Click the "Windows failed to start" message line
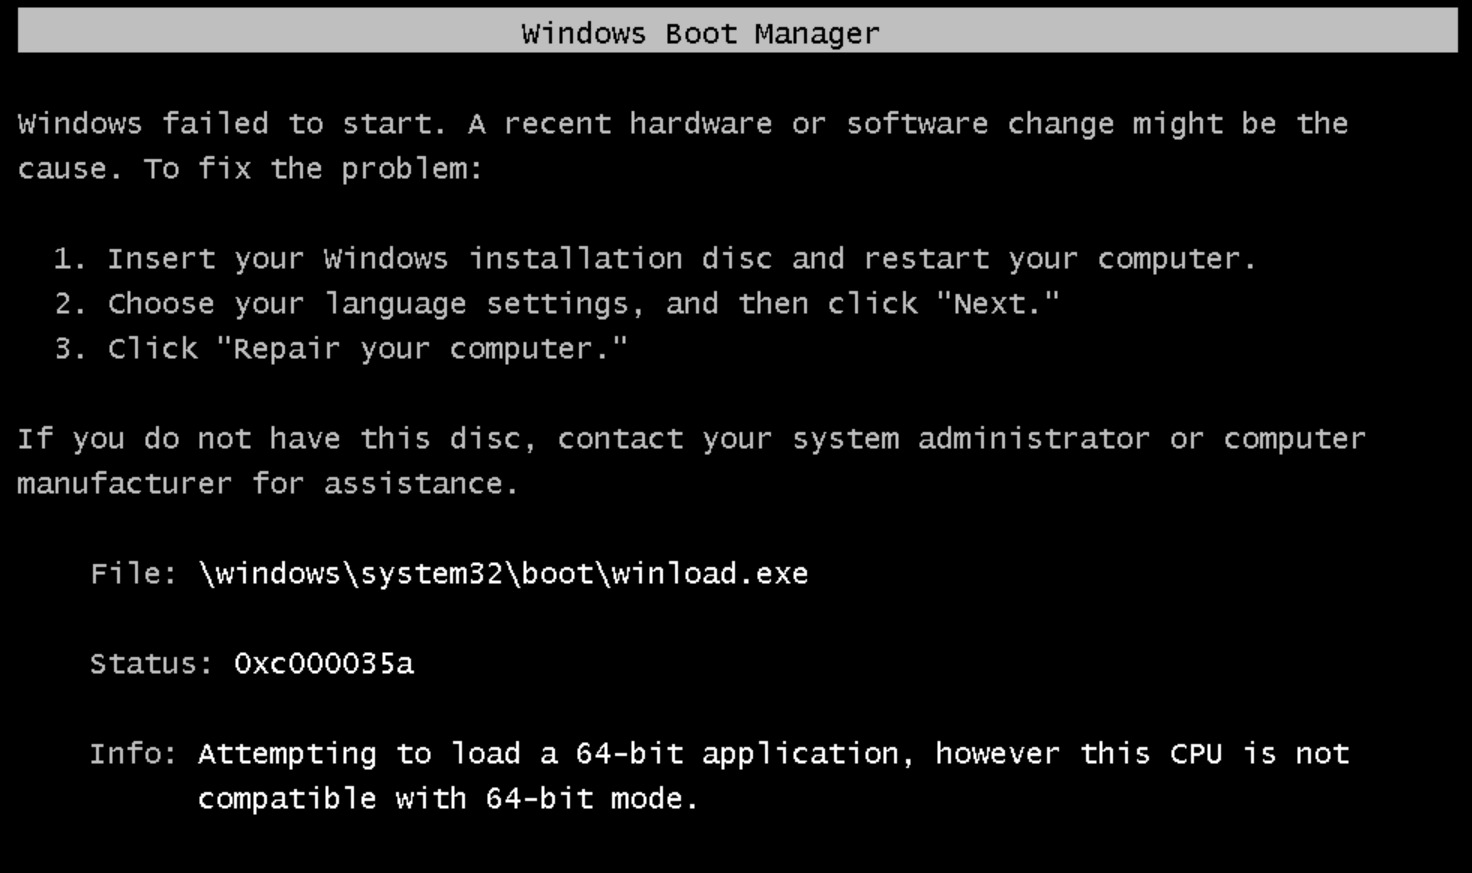 pos(683,124)
